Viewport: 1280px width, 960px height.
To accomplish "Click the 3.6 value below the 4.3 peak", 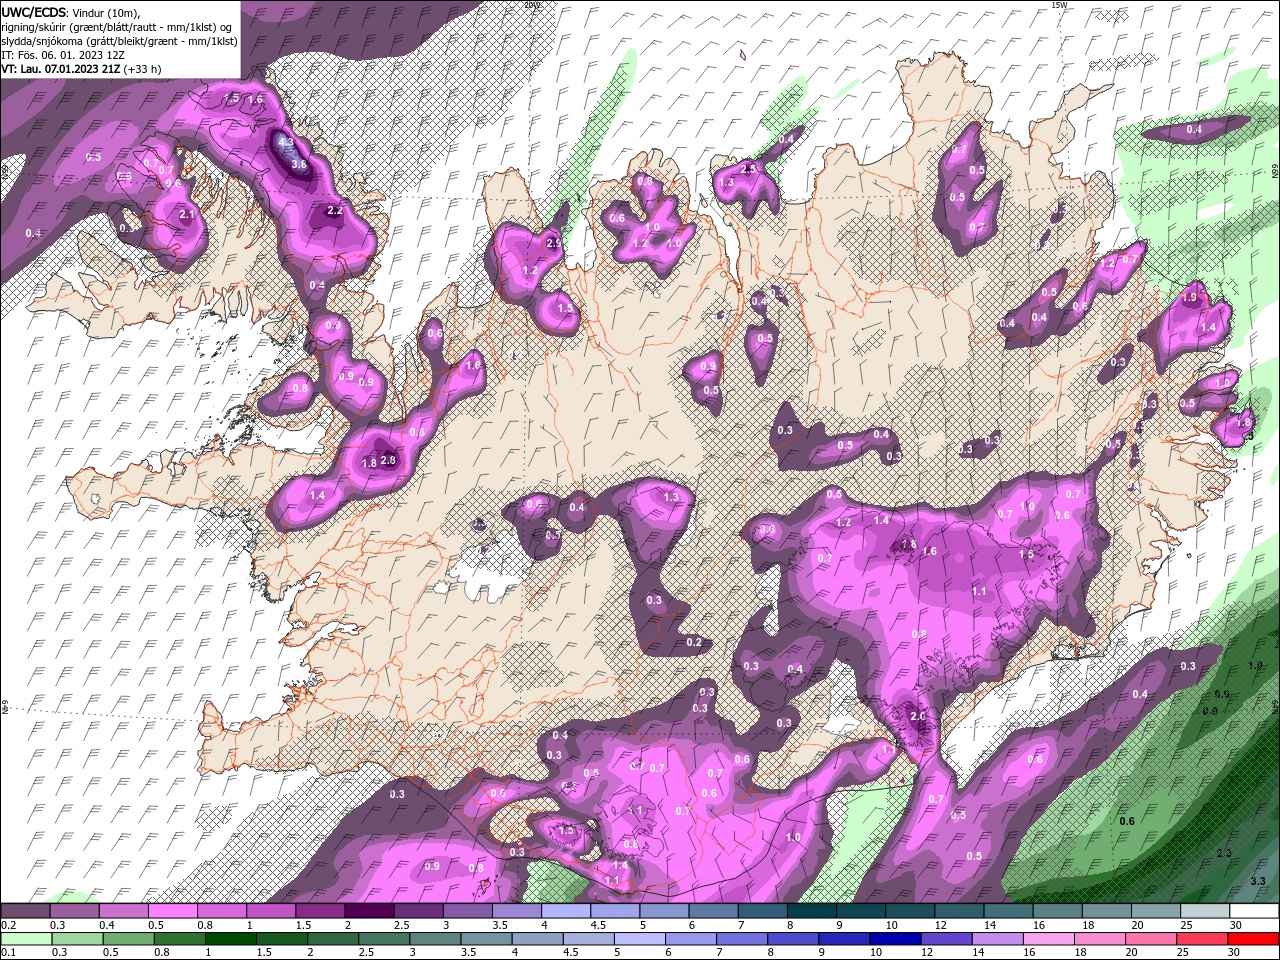I will [x=297, y=164].
